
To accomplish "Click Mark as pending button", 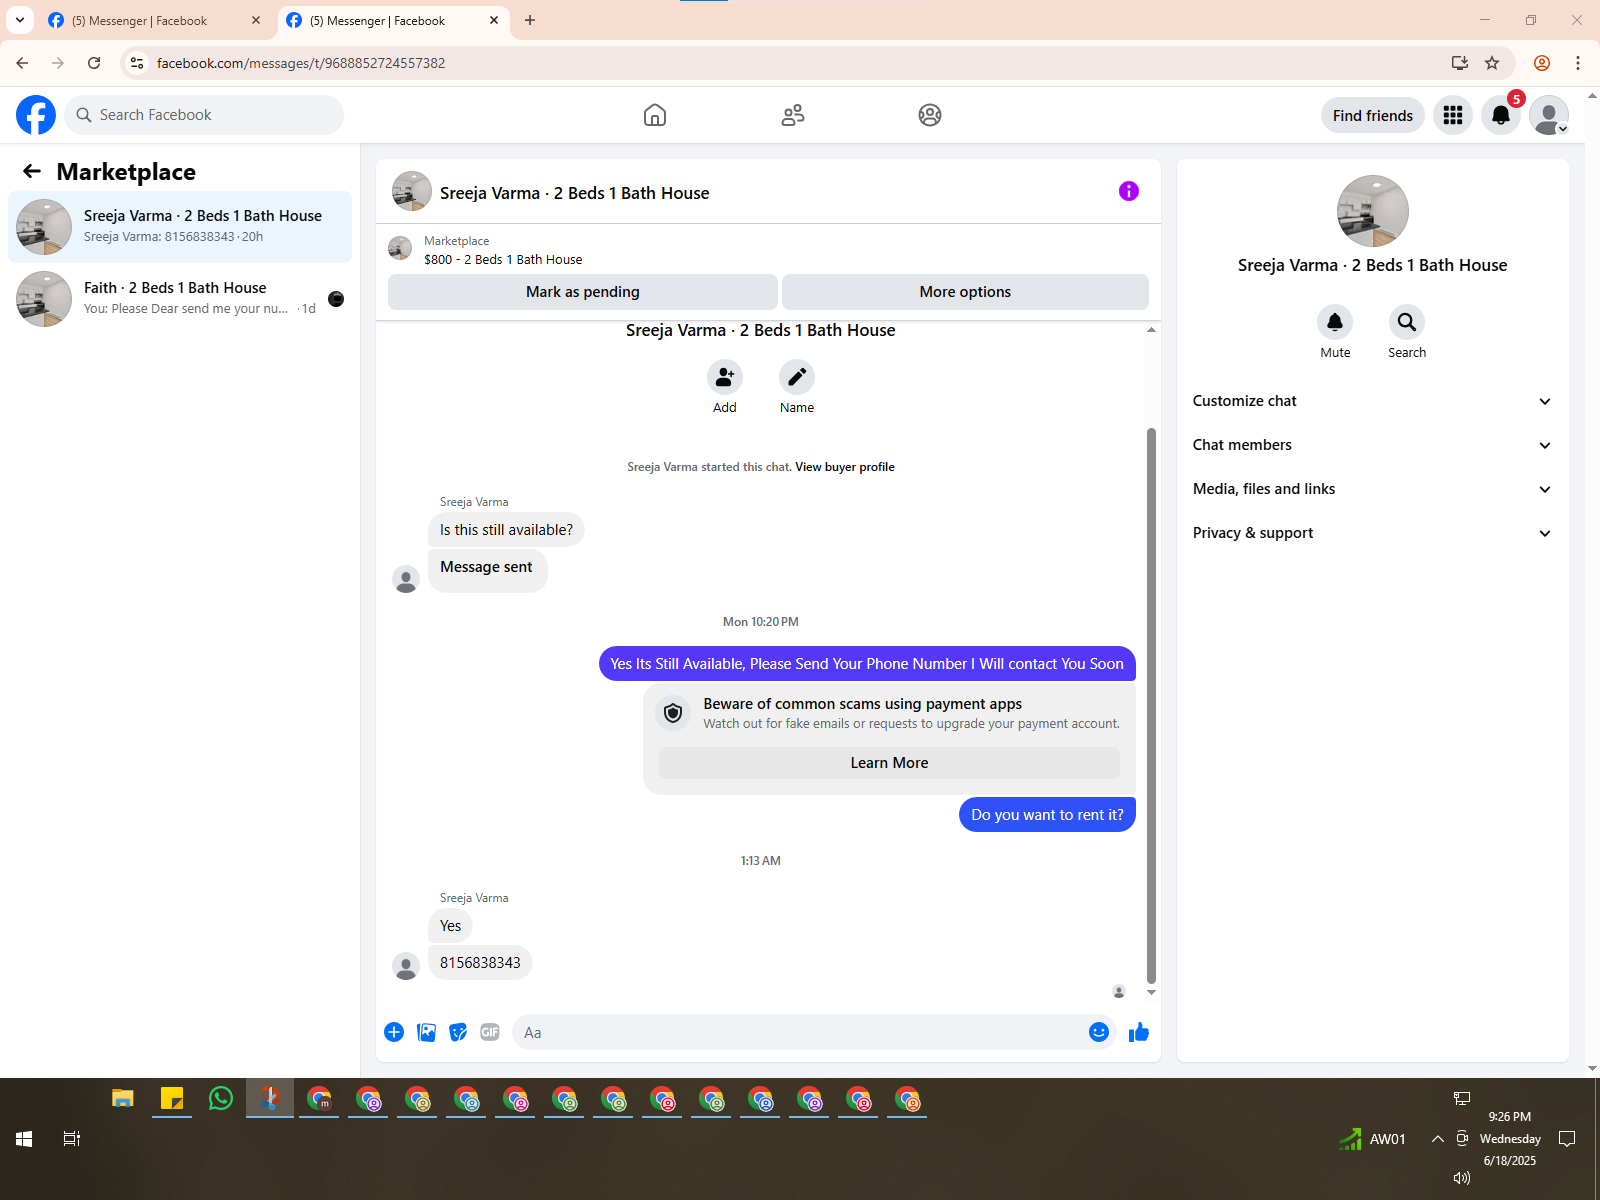I will (x=583, y=292).
